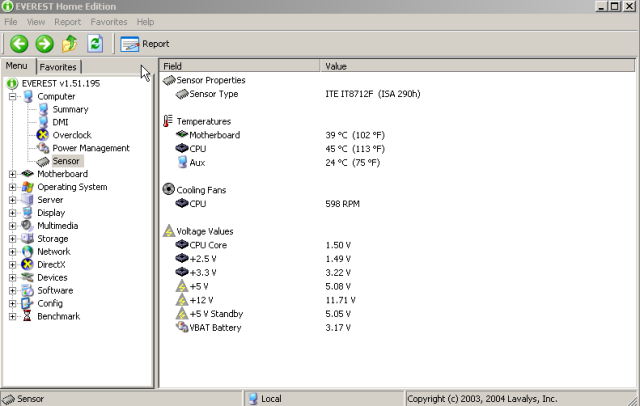The height and width of the screenshot is (406, 640).
Task: Click the green Back arrow button
Action: click(19, 44)
